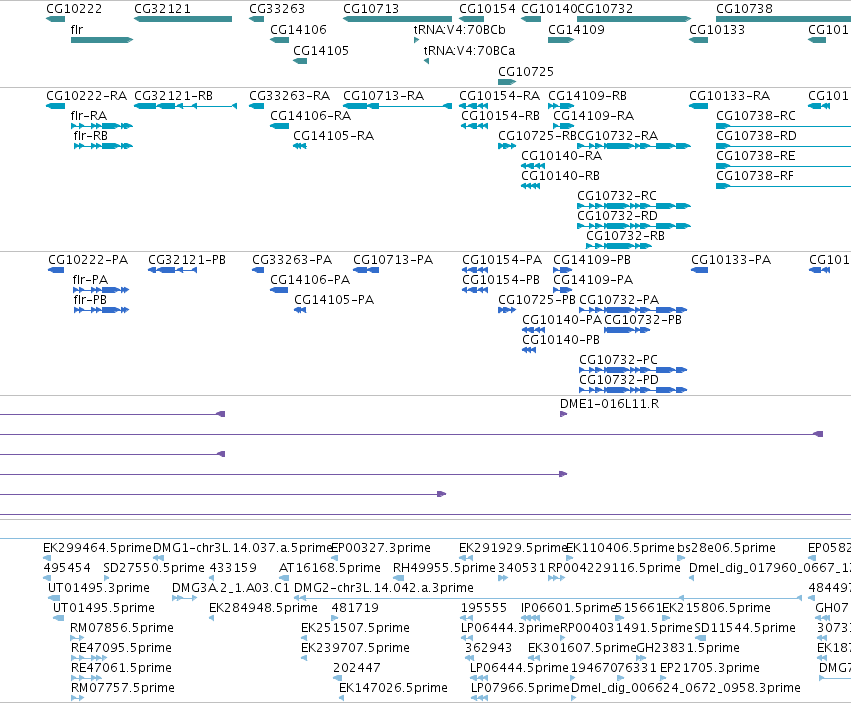
Task: Click the CG10738 gene label
Action: (x=744, y=9)
